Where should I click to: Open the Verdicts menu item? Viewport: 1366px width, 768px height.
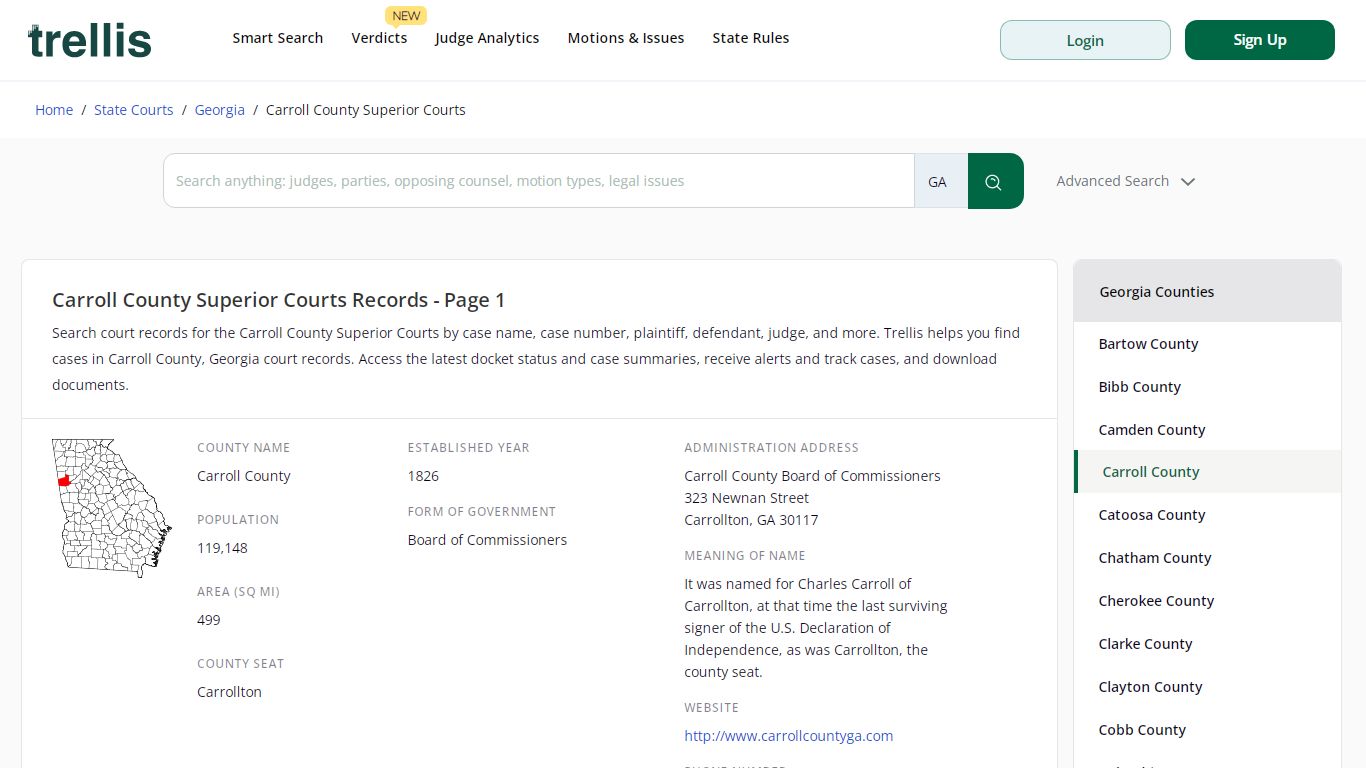click(x=379, y=38)
